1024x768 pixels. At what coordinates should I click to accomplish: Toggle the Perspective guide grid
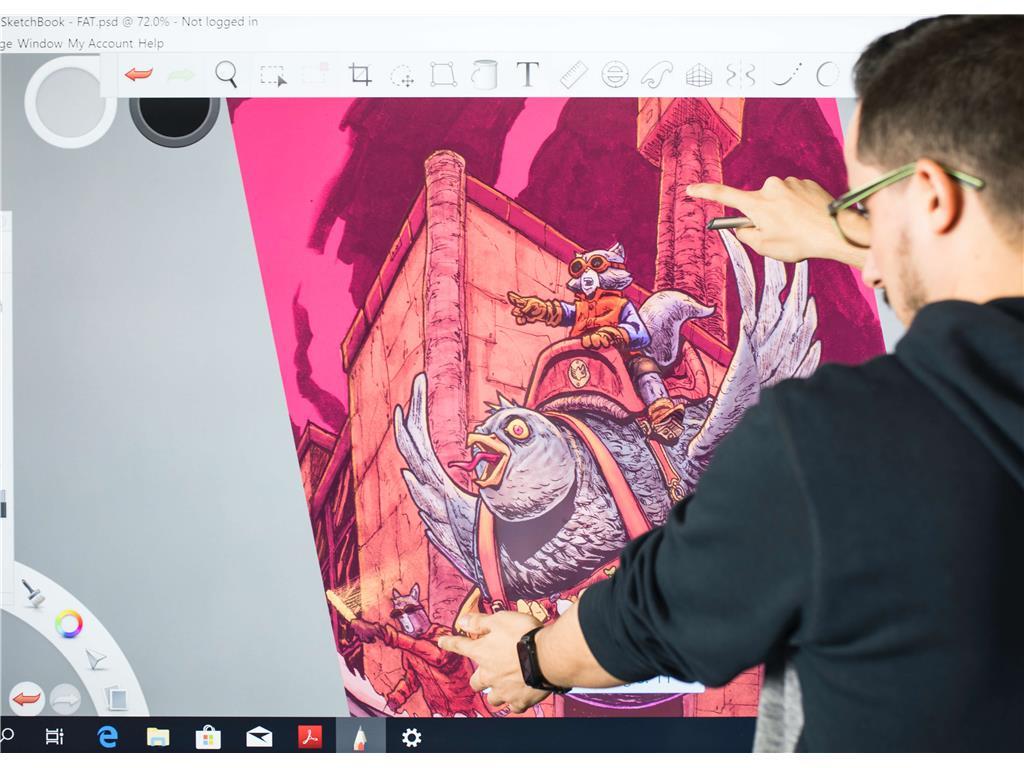click(699, 75)
